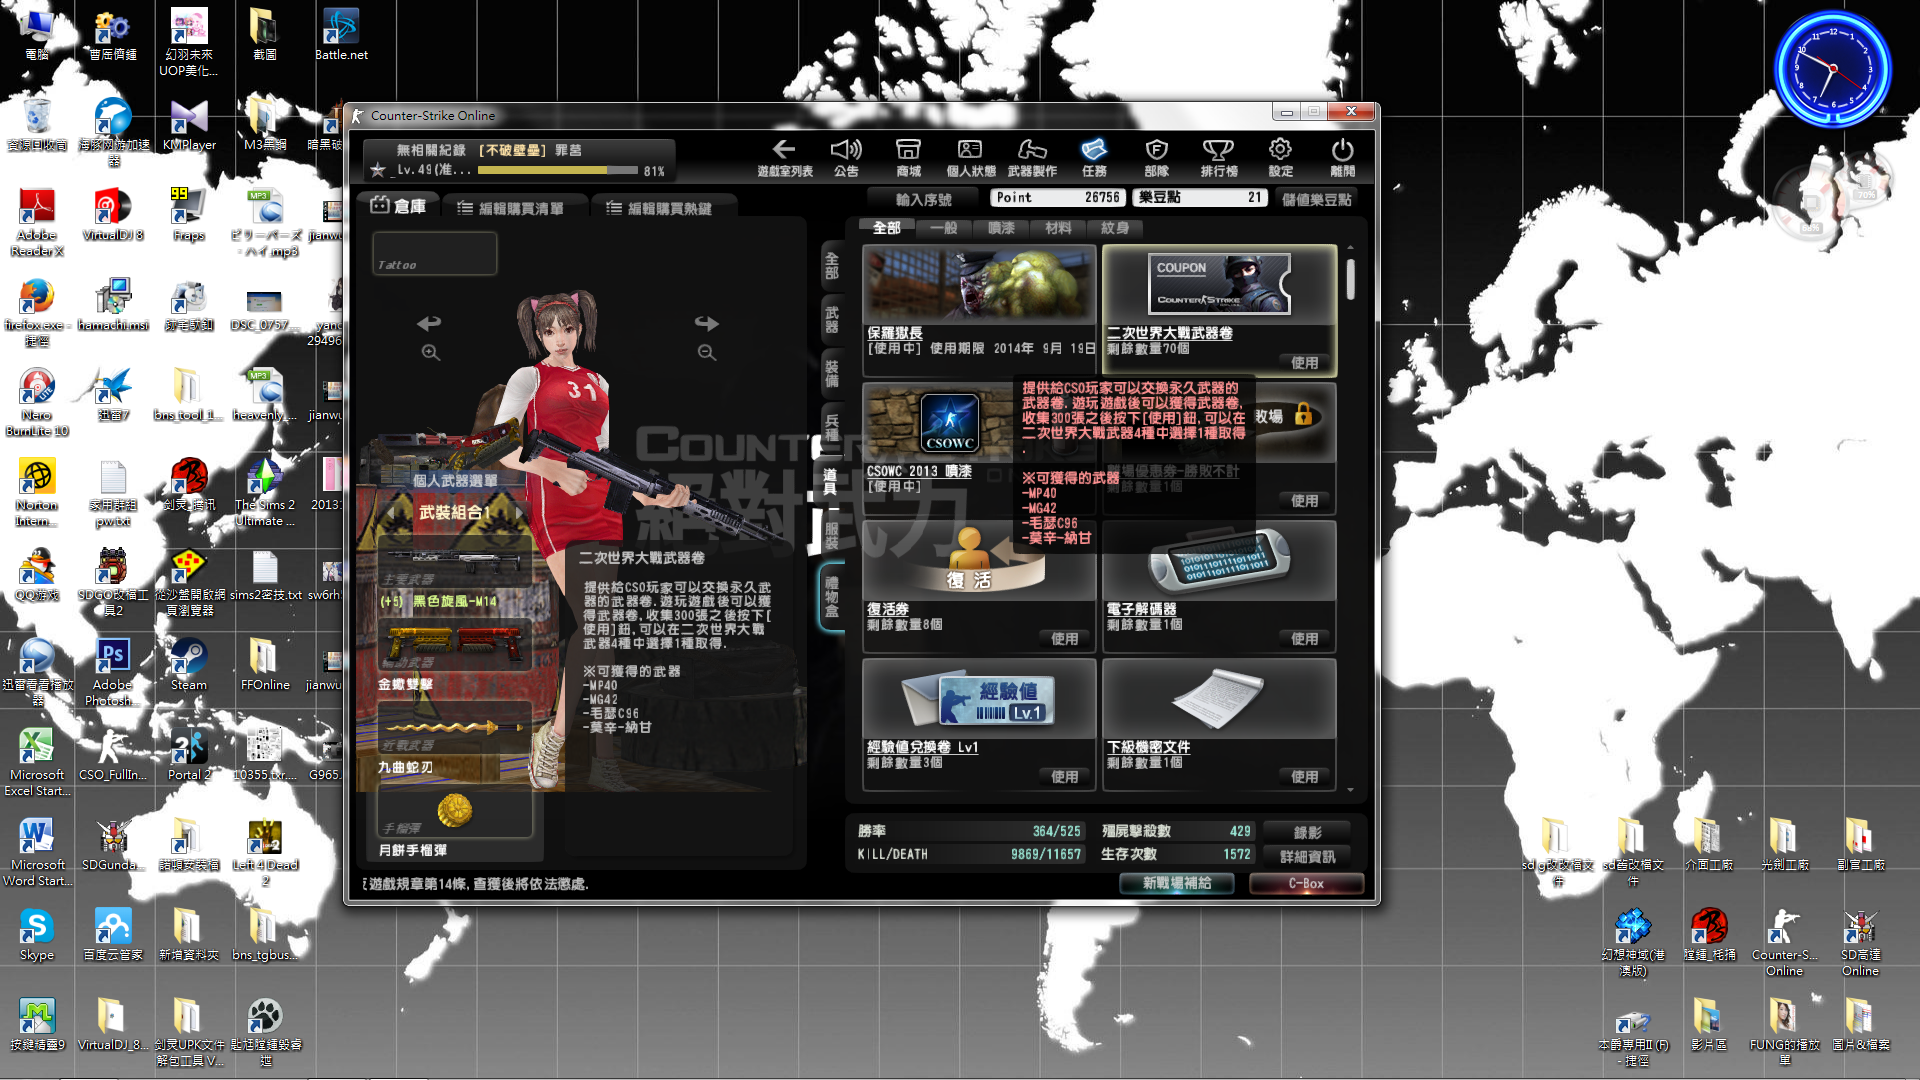Open VirtualDJ 8 desktop shortcut
This screenshot has height=1080, width=1920.
tap(112, 215)
